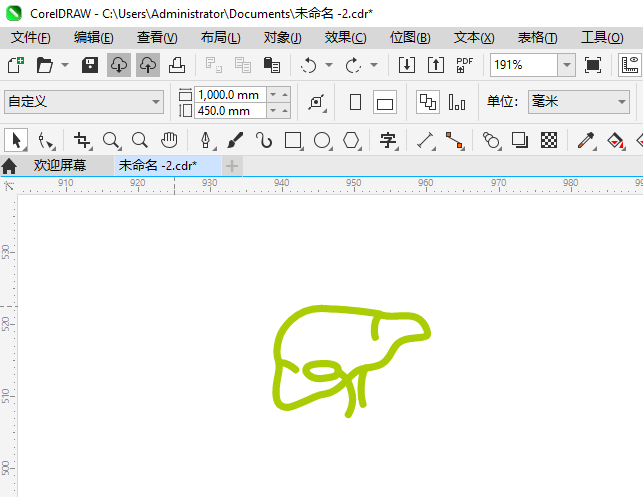Expand the Redo history dropdown arrow
643x497 pixels.
tap(374, 65)
